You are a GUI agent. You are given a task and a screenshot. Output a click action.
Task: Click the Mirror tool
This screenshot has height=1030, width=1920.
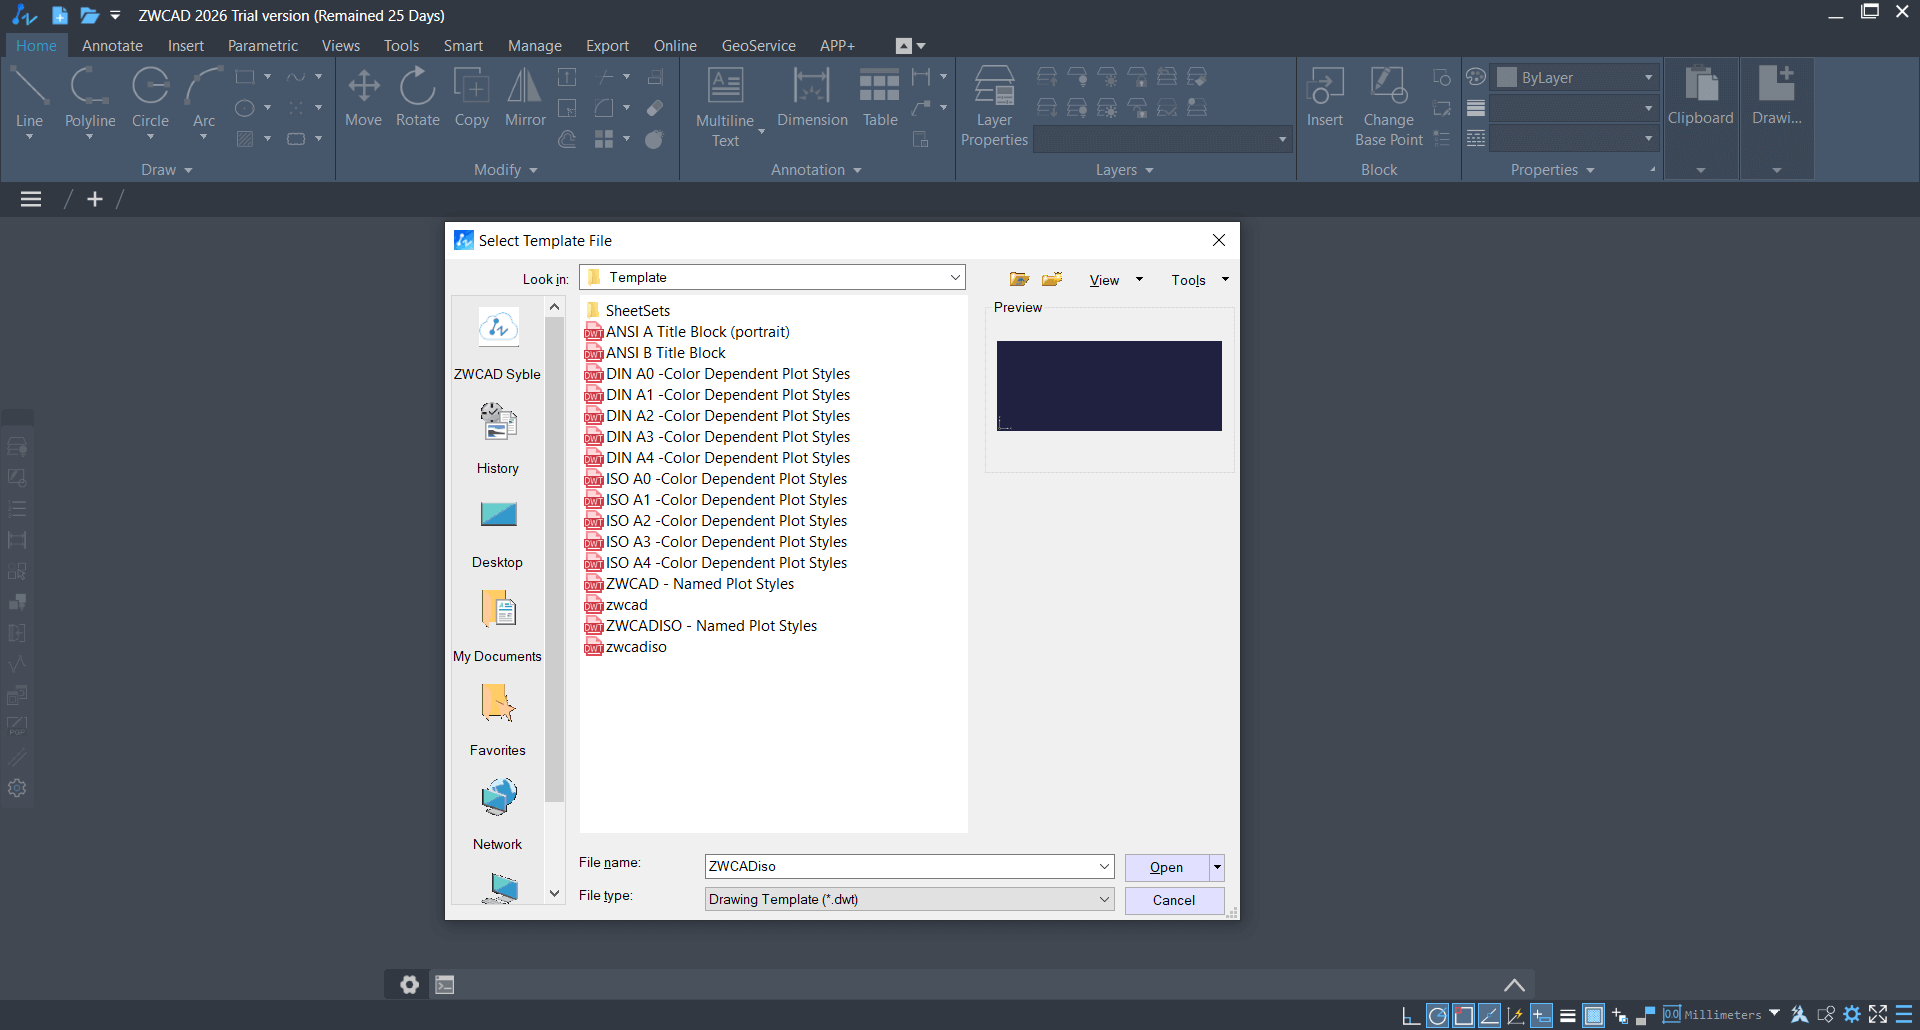tap(525, 97)
